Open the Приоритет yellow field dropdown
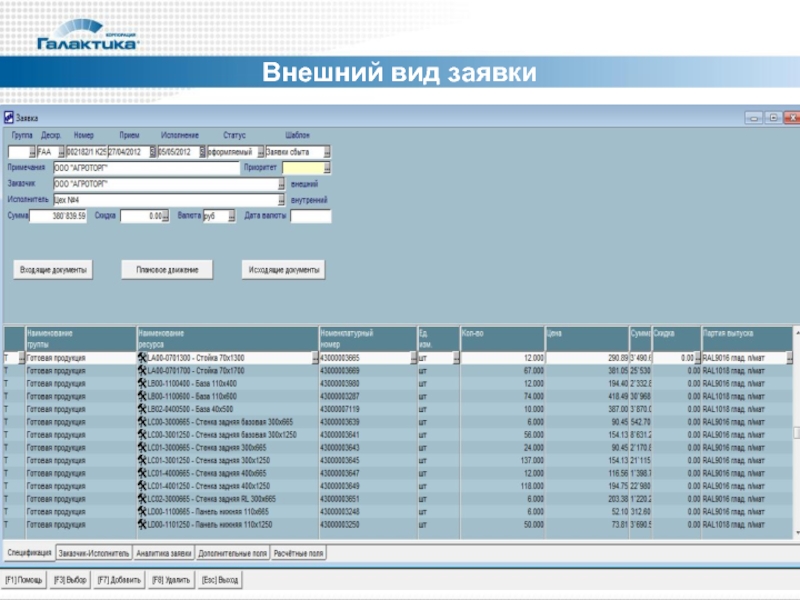The image size is (800, 600). click(x=327, y=168)
